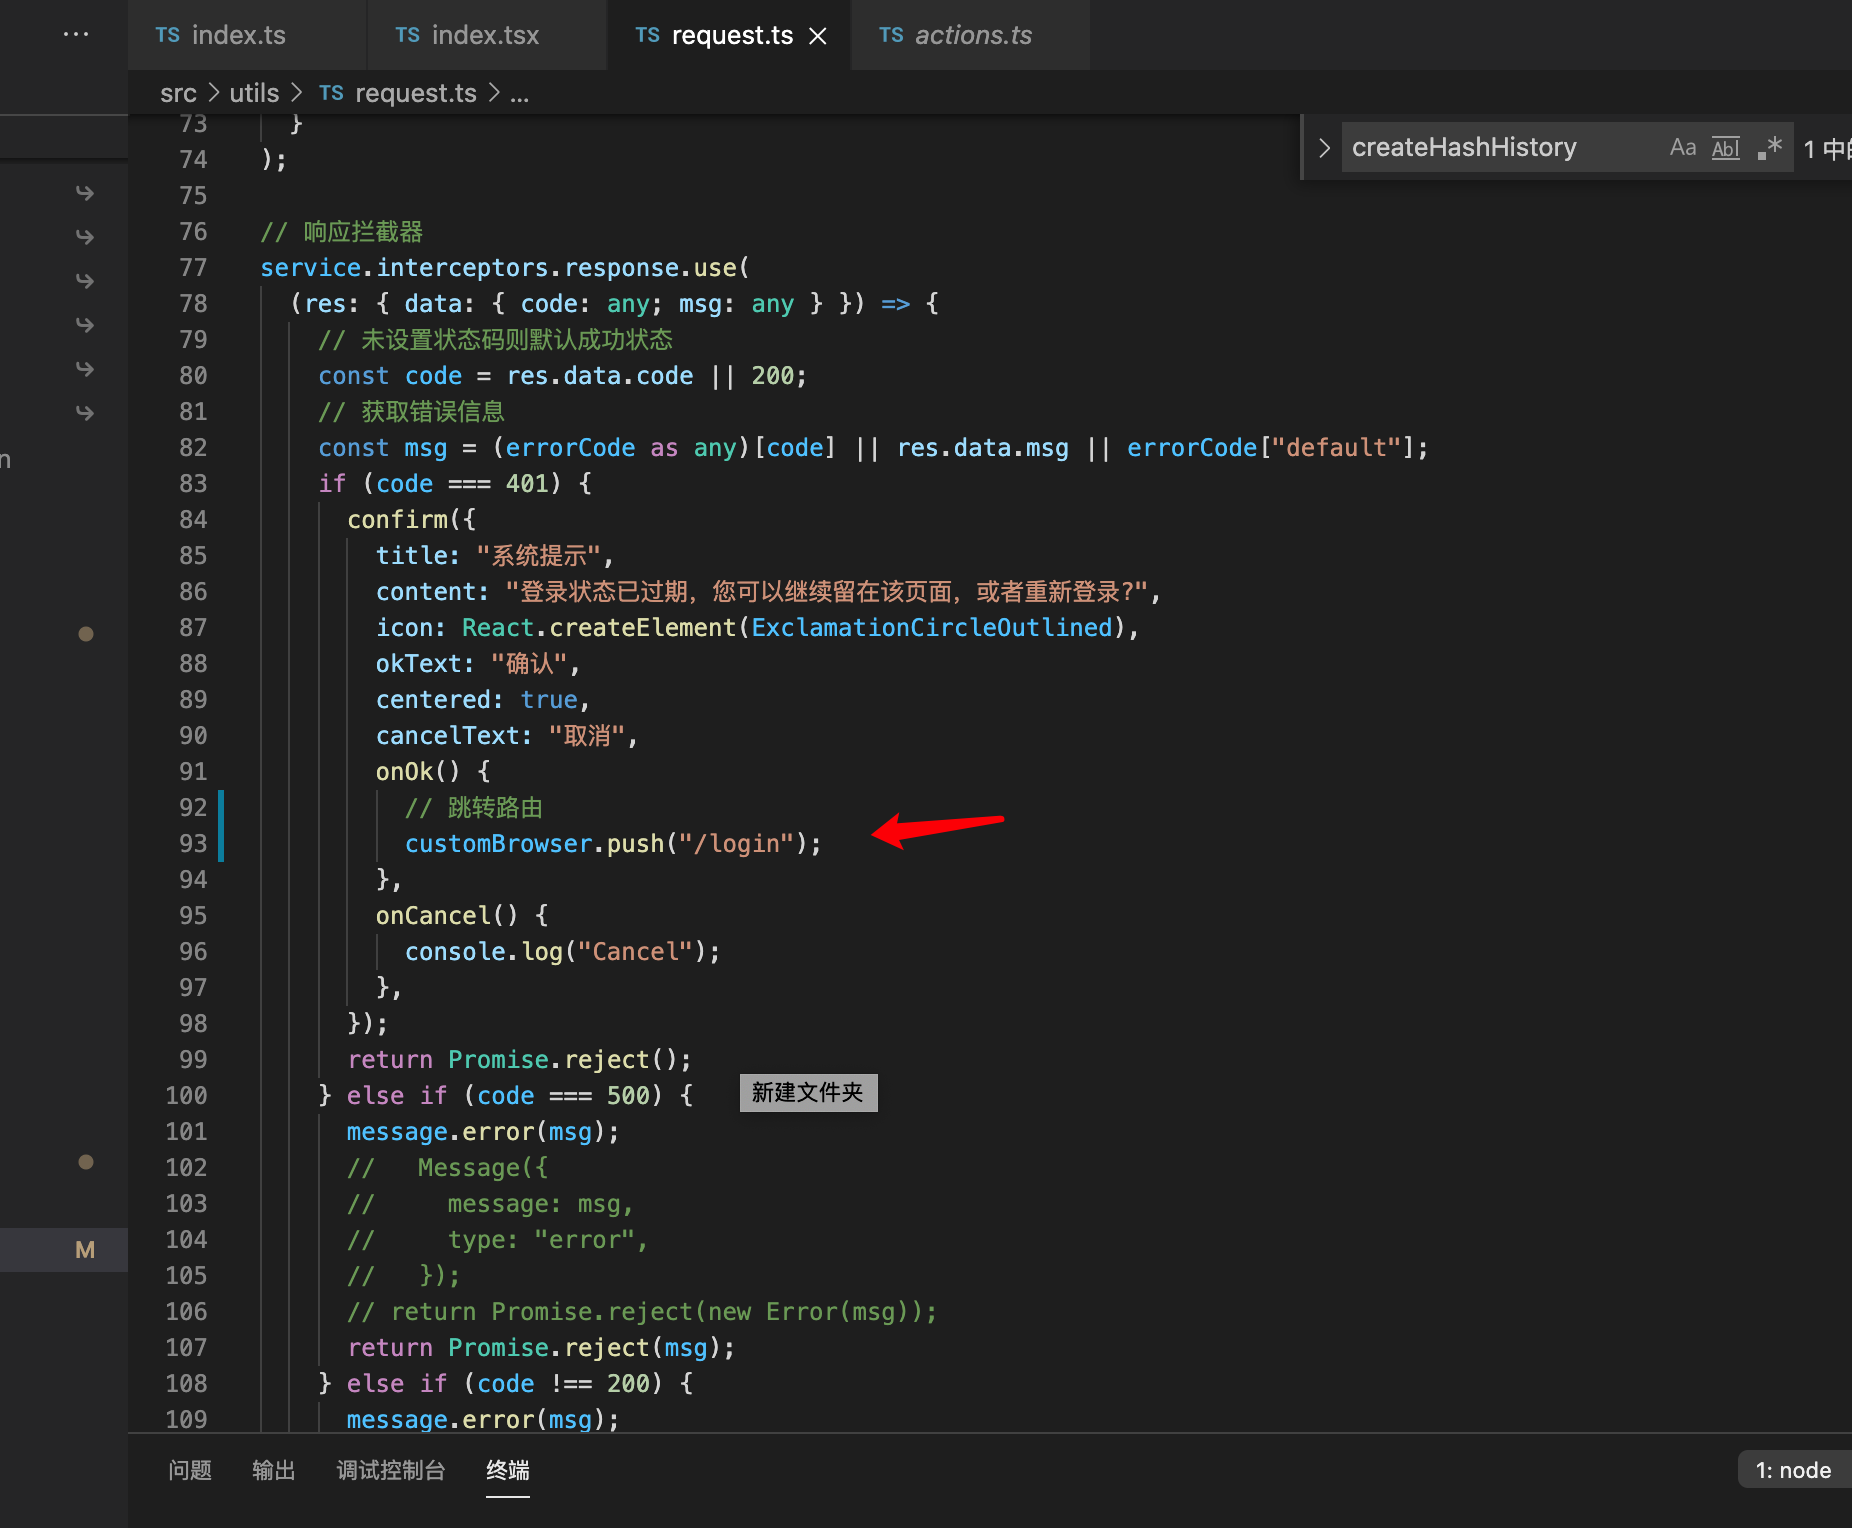Click "service" identifier on line 77
1852x1528 pixels.
tap(310, 267)
